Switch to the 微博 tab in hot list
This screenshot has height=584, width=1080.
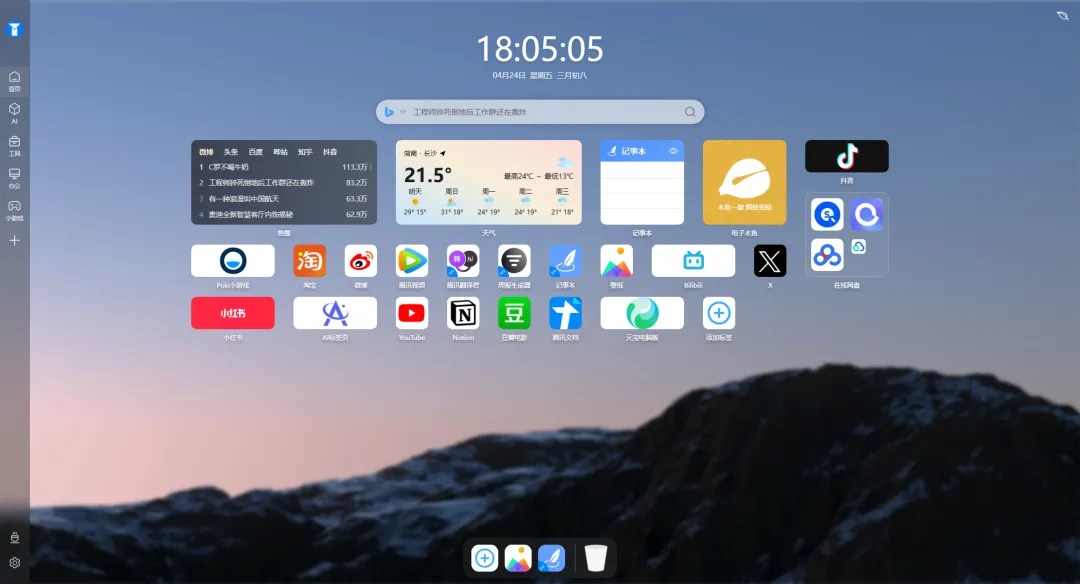206,152
